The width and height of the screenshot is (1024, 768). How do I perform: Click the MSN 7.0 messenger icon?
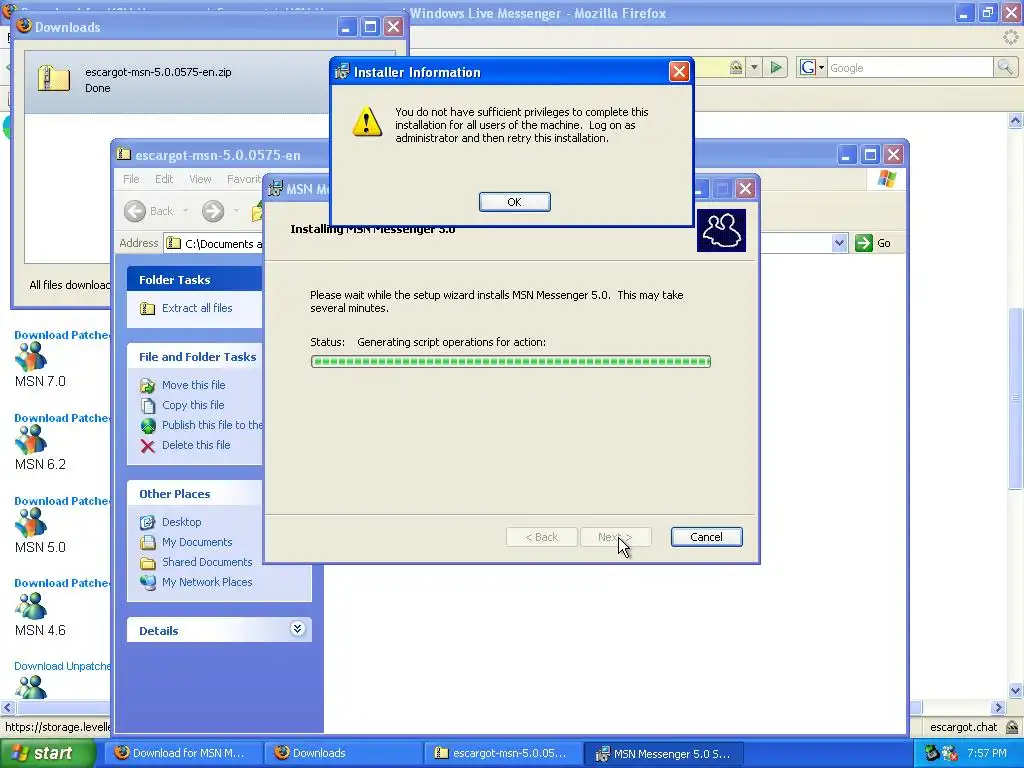(31, 357)
